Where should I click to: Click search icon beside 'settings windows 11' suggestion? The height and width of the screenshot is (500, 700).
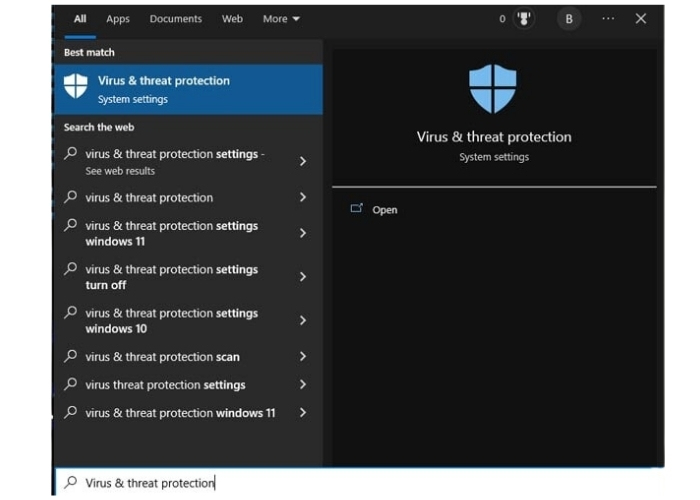click(x=71, y=225)
